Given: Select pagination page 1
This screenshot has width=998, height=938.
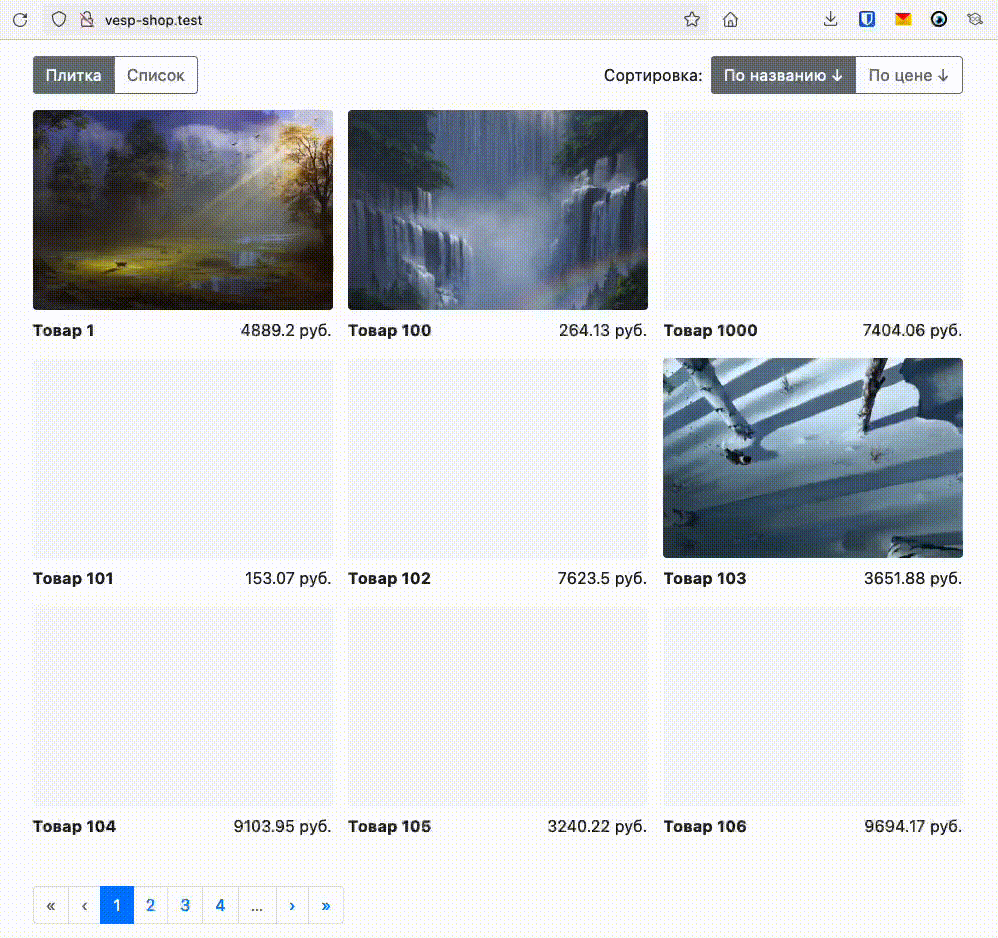Looking at the screenshot, I should [117, 905].
